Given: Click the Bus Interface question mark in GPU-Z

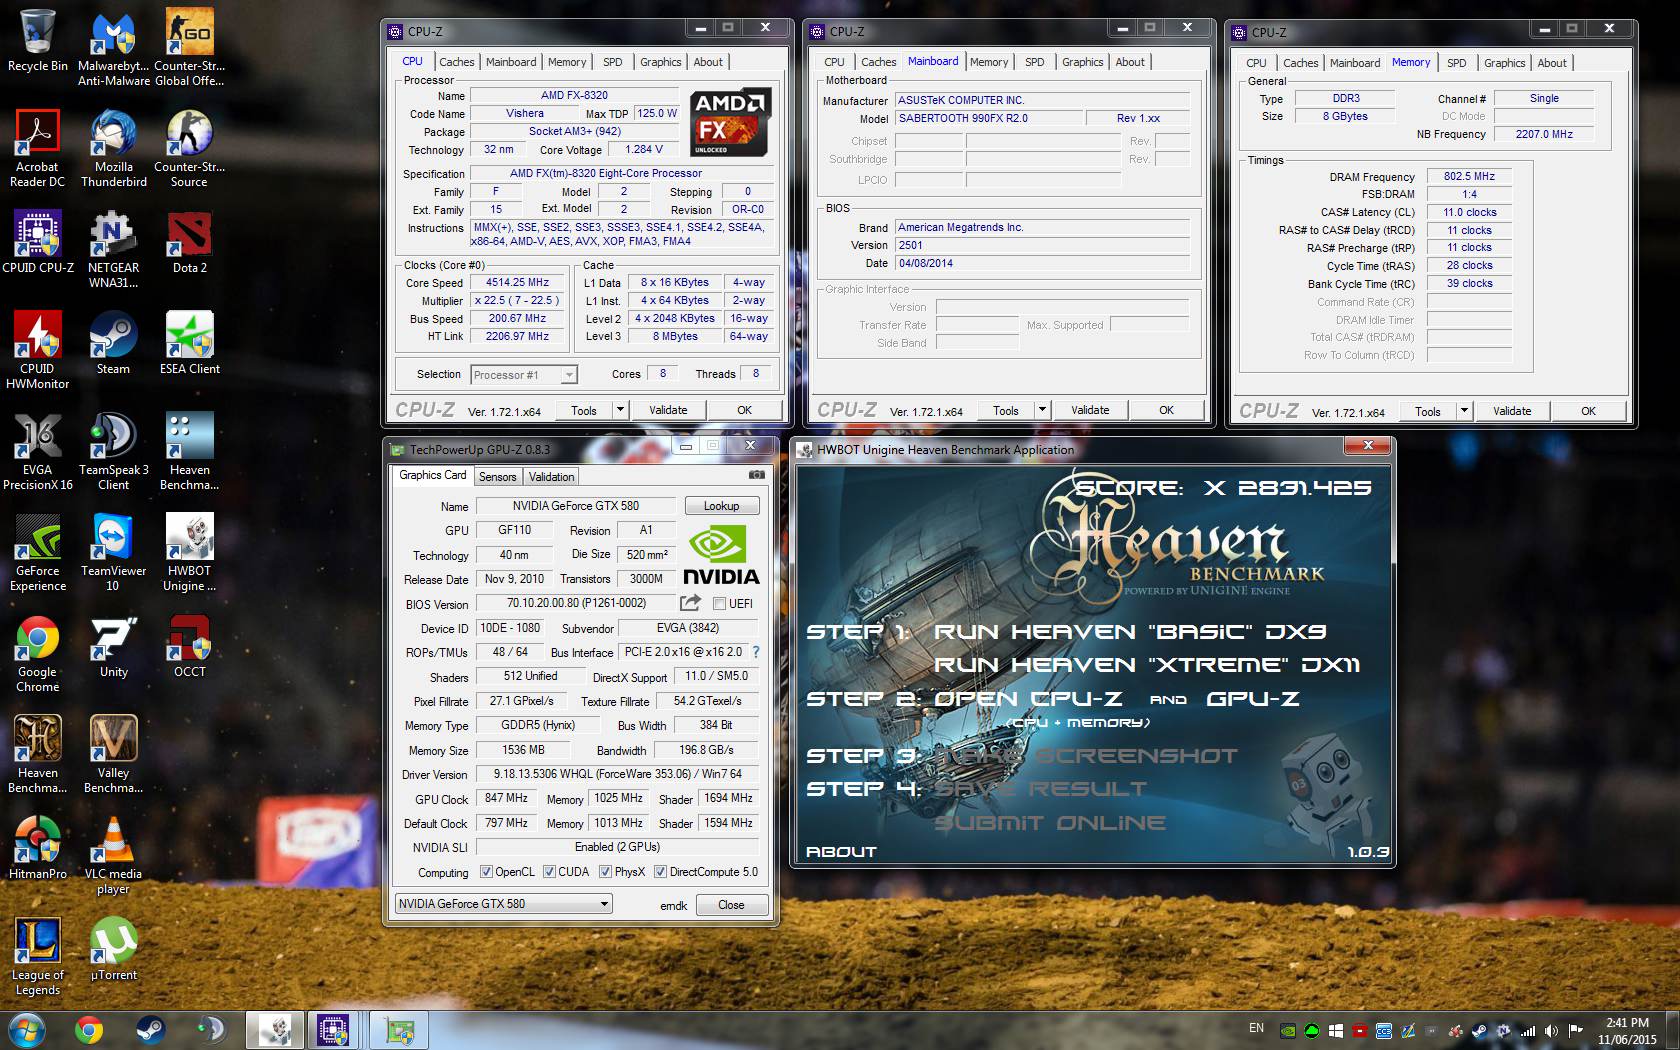Looking at the screenshot, I should 756,652.
